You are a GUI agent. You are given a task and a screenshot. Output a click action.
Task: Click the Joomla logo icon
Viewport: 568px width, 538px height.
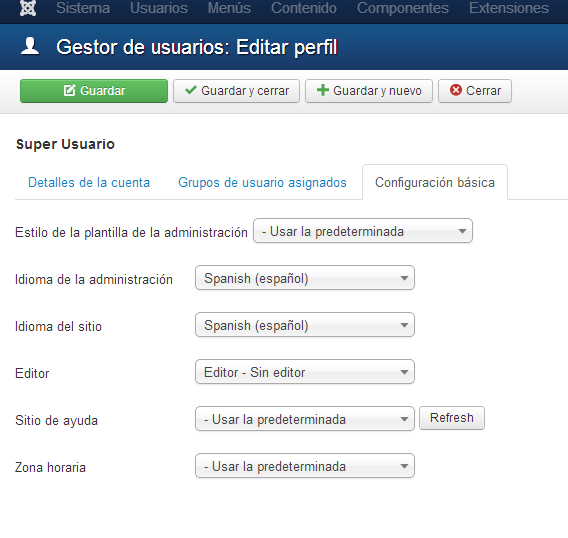28,8
